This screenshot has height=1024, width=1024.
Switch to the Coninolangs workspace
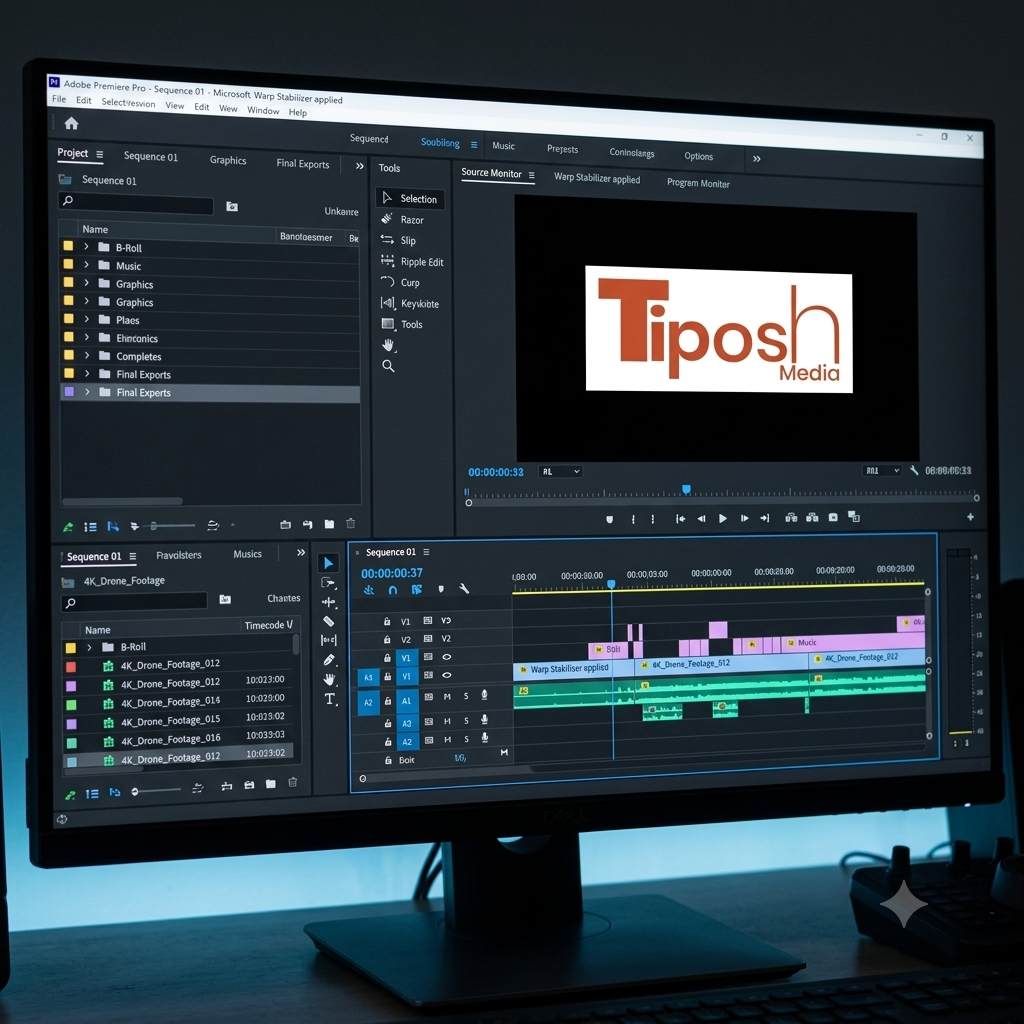[x=632, y=152]
